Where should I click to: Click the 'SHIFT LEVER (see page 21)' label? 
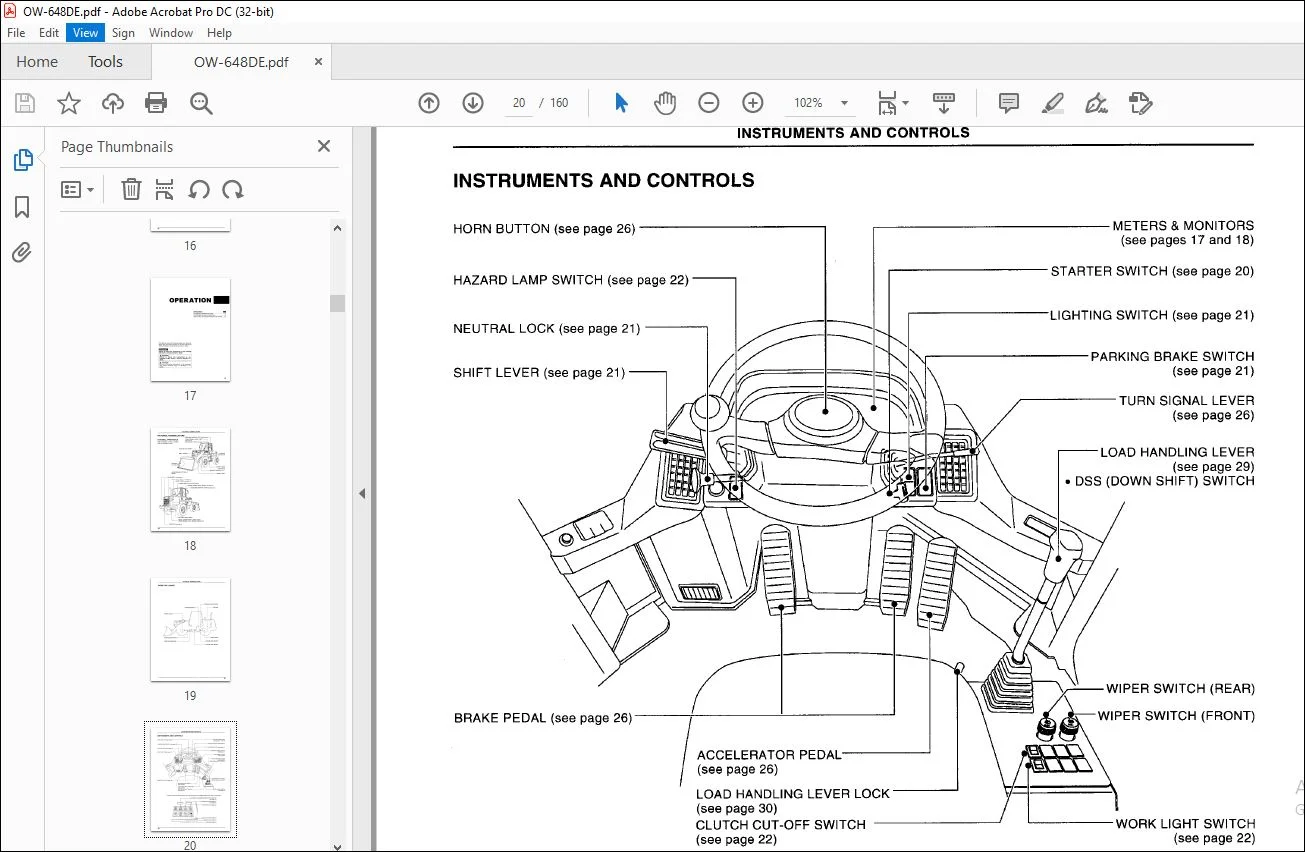pyautogui.click(x=539, y=373)
